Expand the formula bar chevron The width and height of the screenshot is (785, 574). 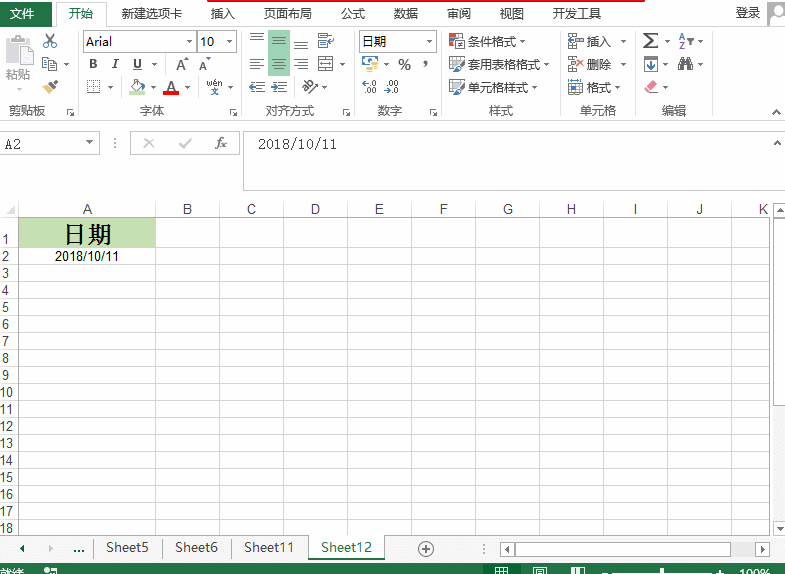coord(777,143)
